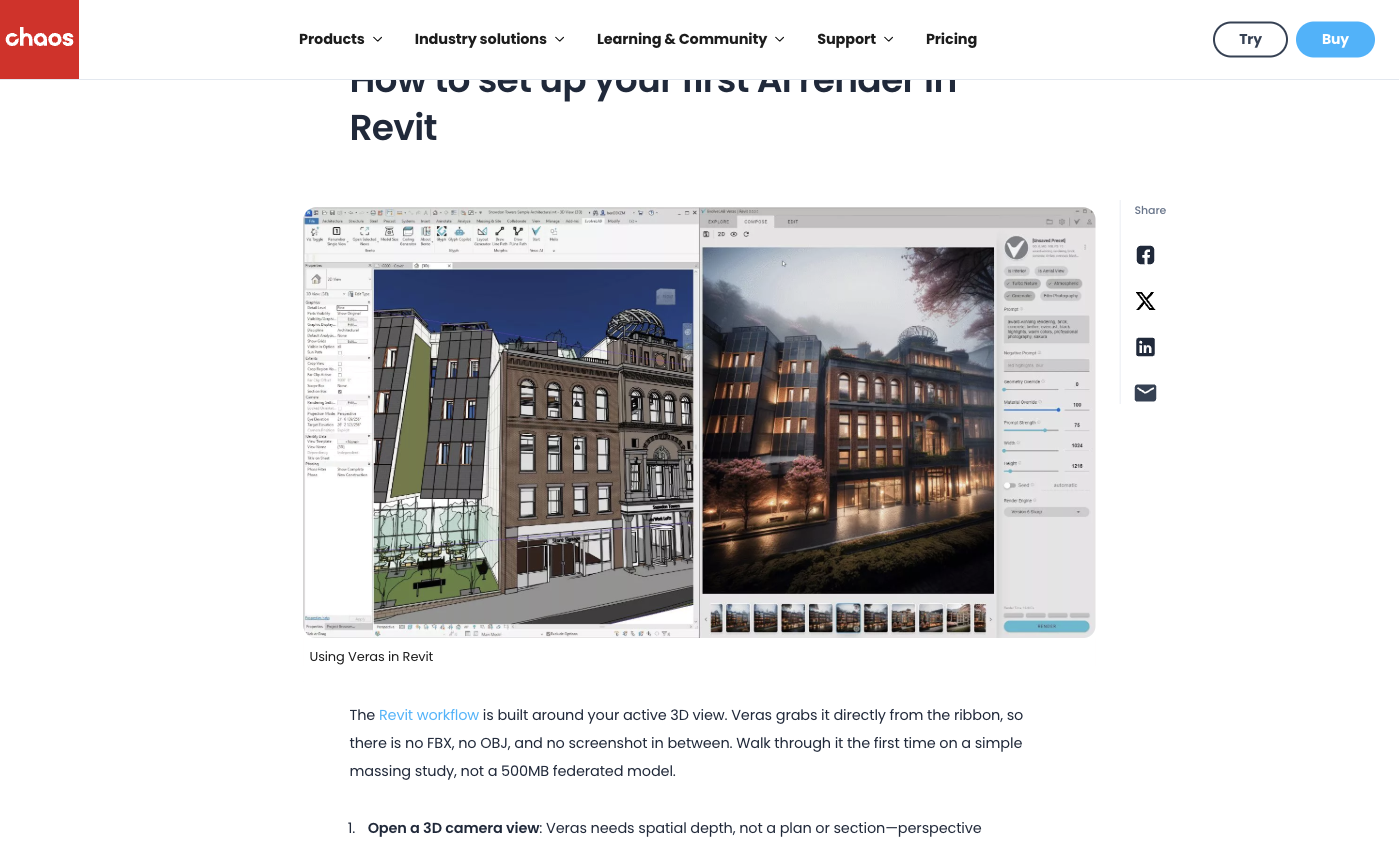The width and height of the screenshot is (1399, 846).
Task: Select the caption 'Using Veras in Revit'
Action: point(371,657)
